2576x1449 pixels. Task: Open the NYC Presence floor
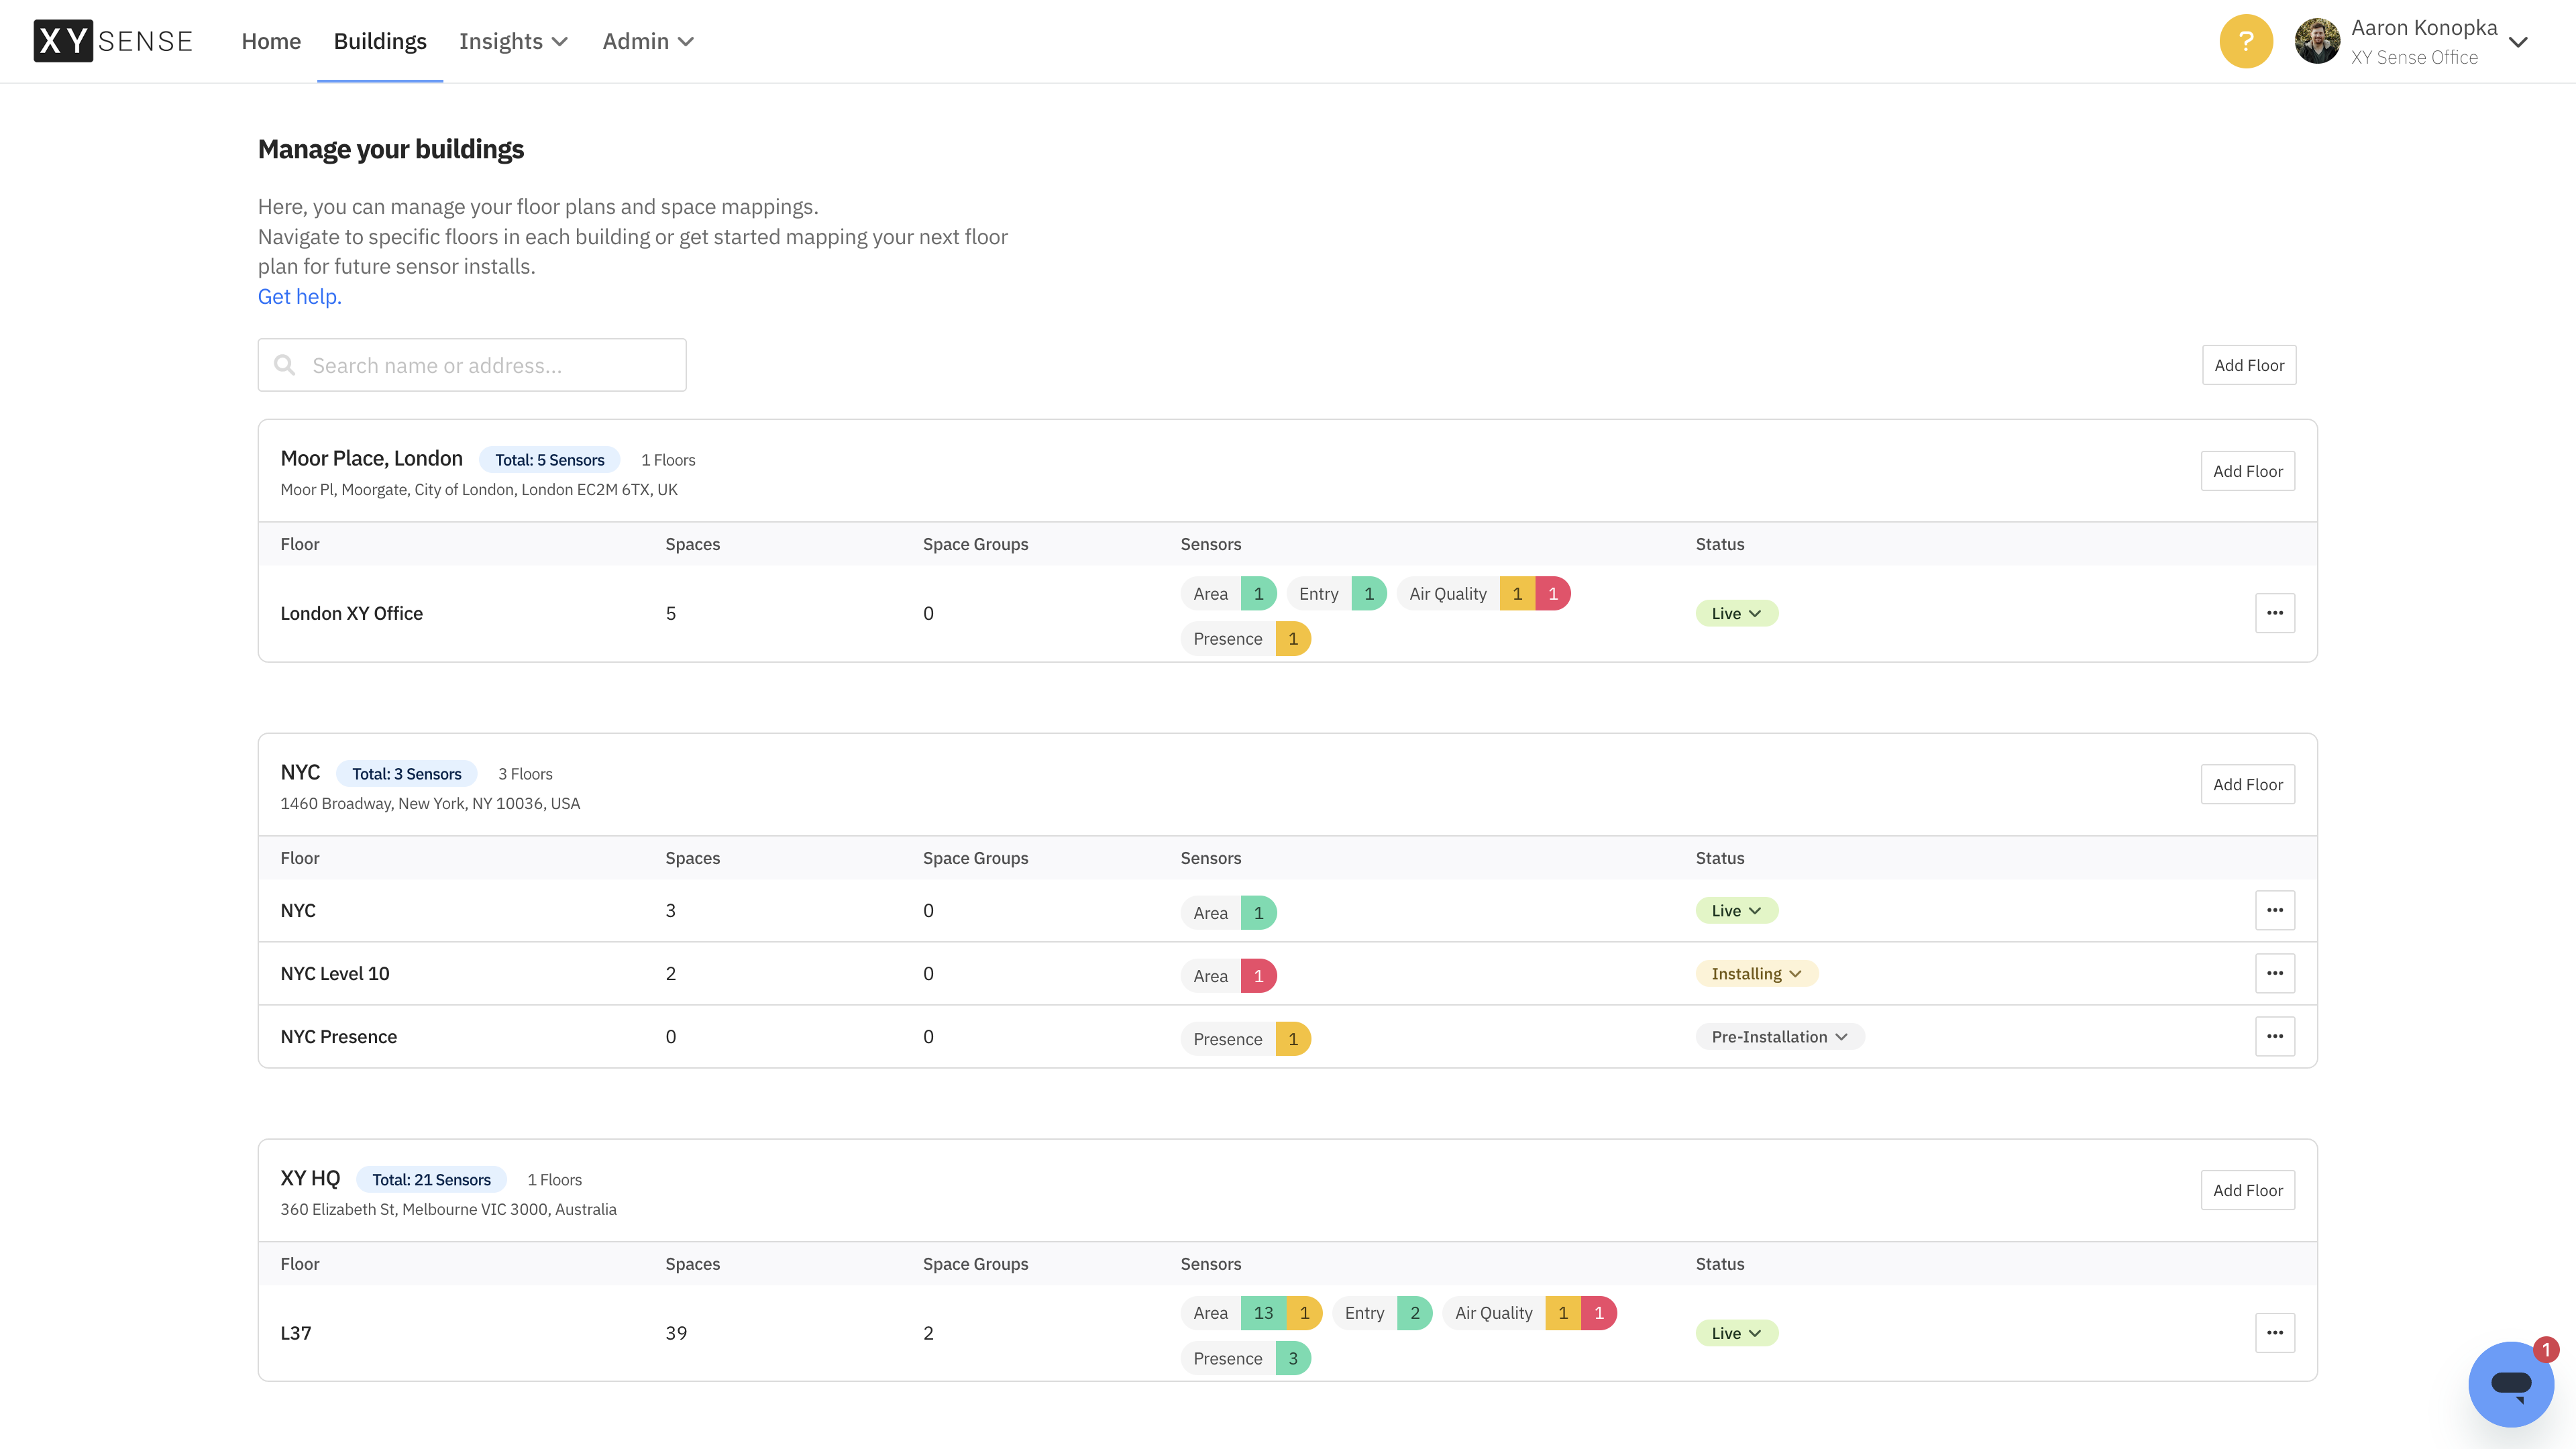338,1036
